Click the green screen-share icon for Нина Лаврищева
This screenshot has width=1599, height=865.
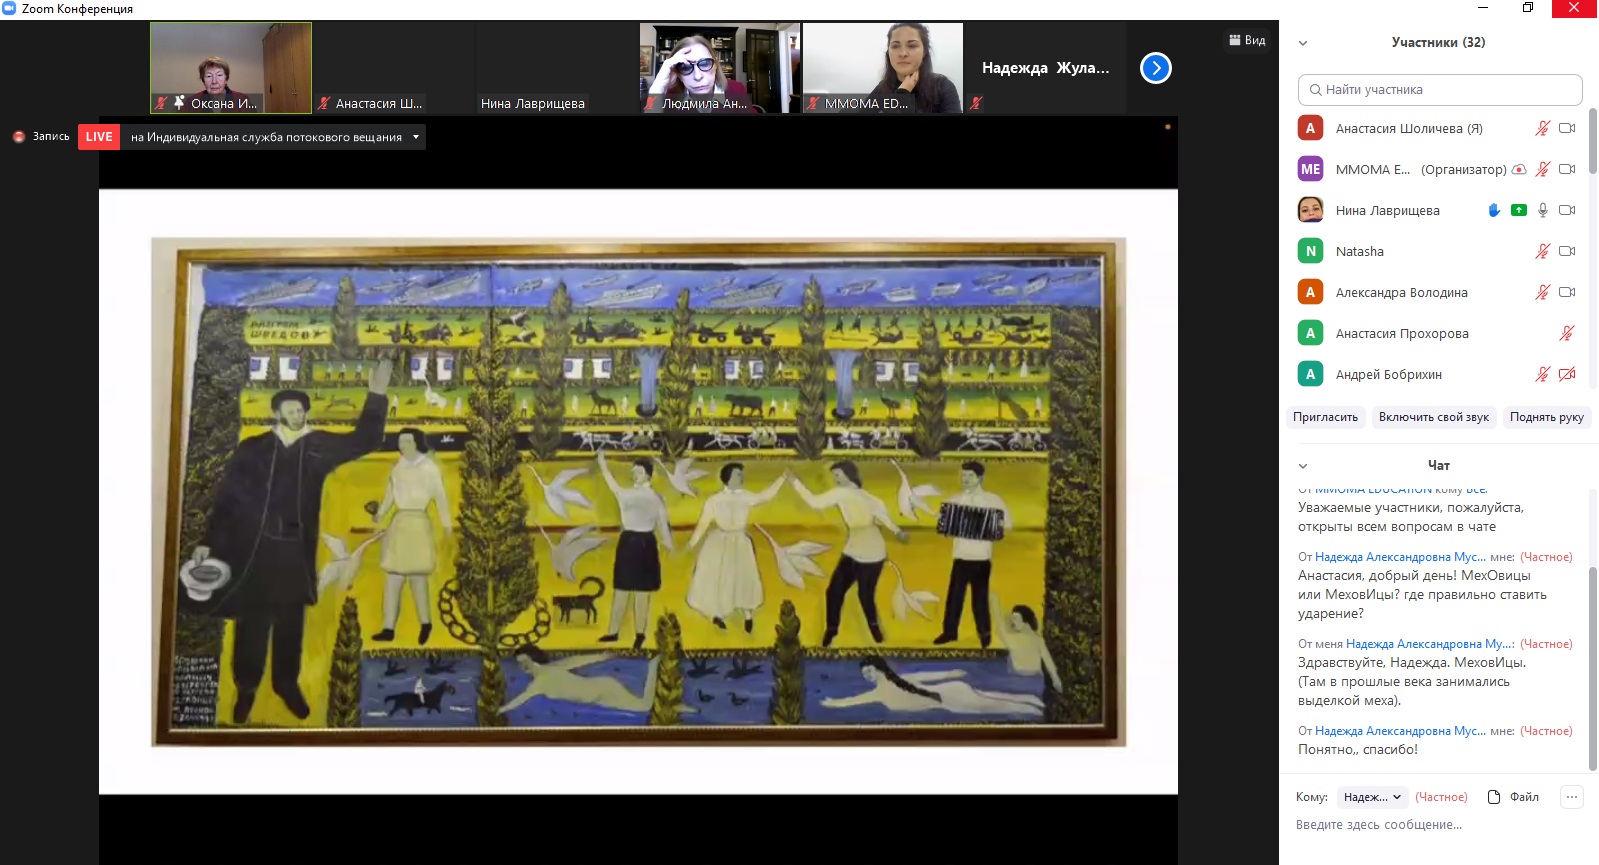(1518, 210)
